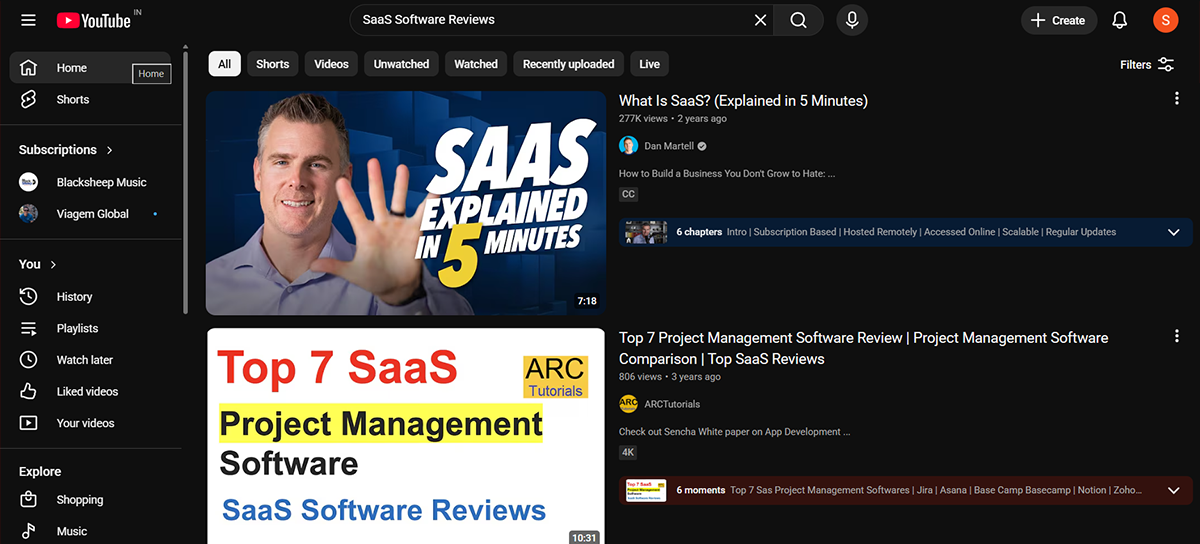Open the search Filters panel
1200x544 pixels.
tap(1147, 64)
